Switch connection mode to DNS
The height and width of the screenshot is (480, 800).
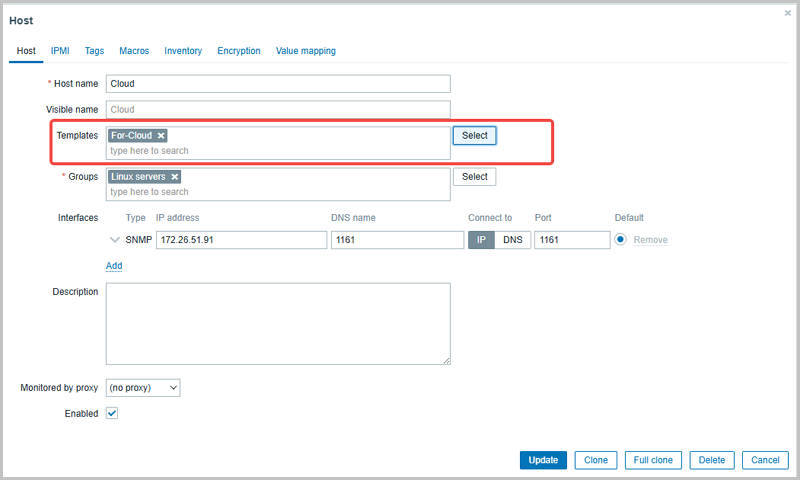[x=512, y=240]
